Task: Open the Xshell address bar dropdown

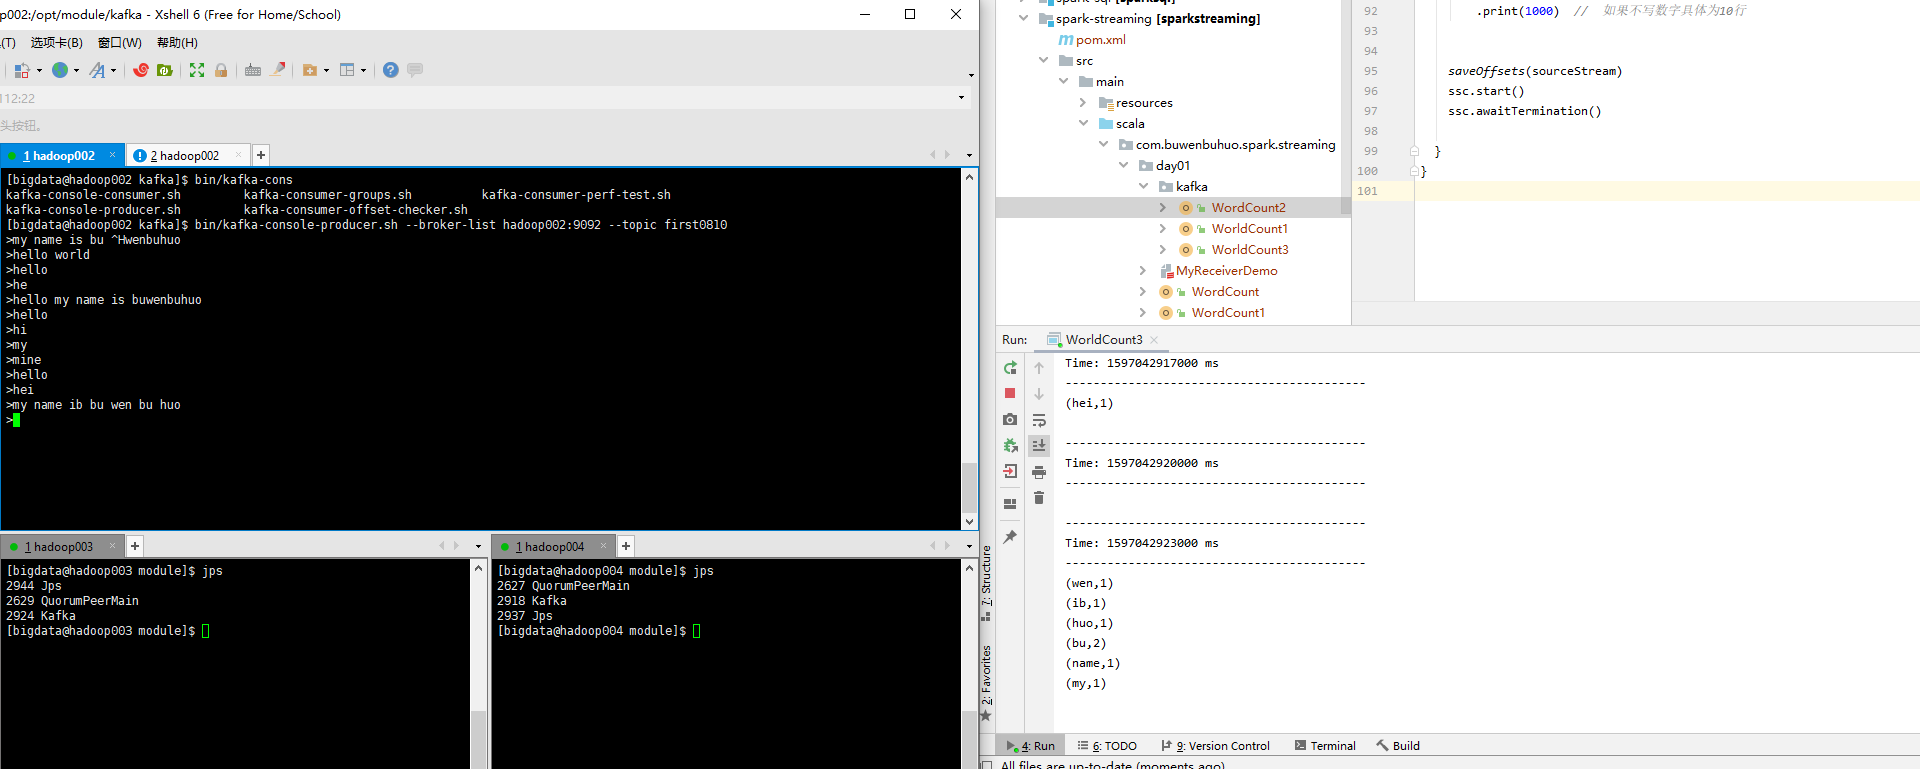Action: click(961, 98)
